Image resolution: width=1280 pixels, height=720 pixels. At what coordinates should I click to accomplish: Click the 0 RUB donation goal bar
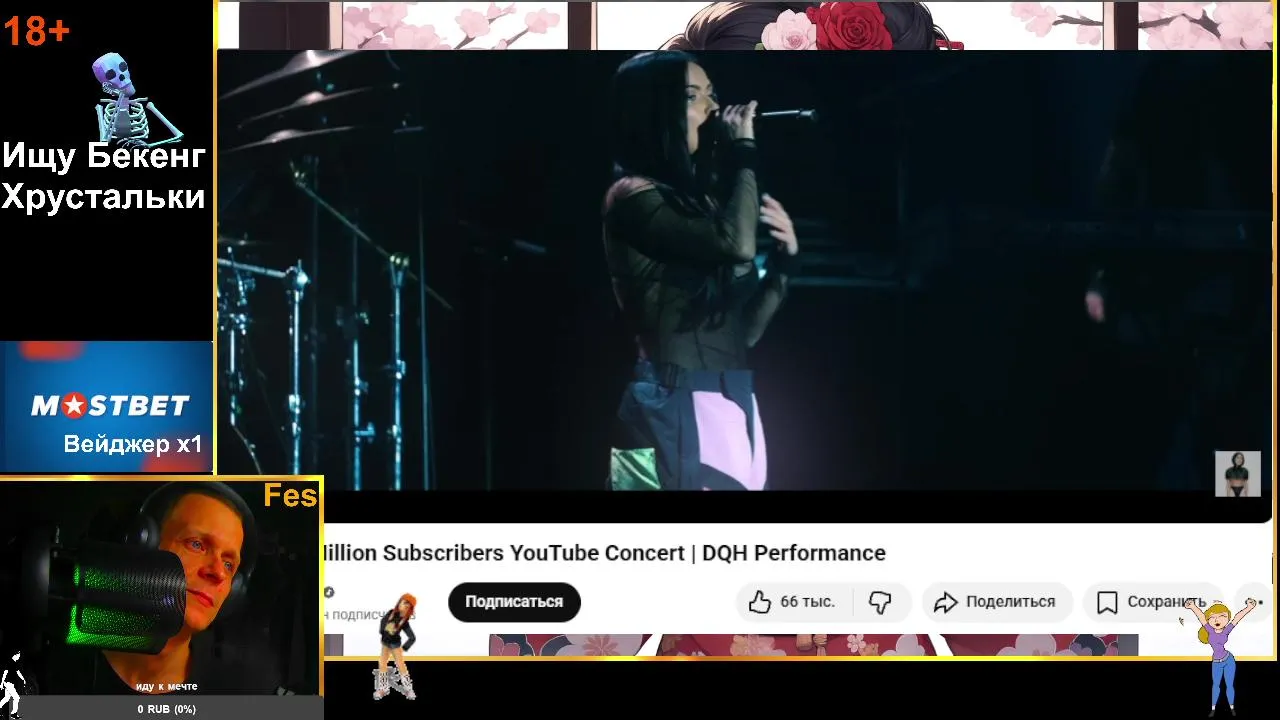tap(166, 709)
